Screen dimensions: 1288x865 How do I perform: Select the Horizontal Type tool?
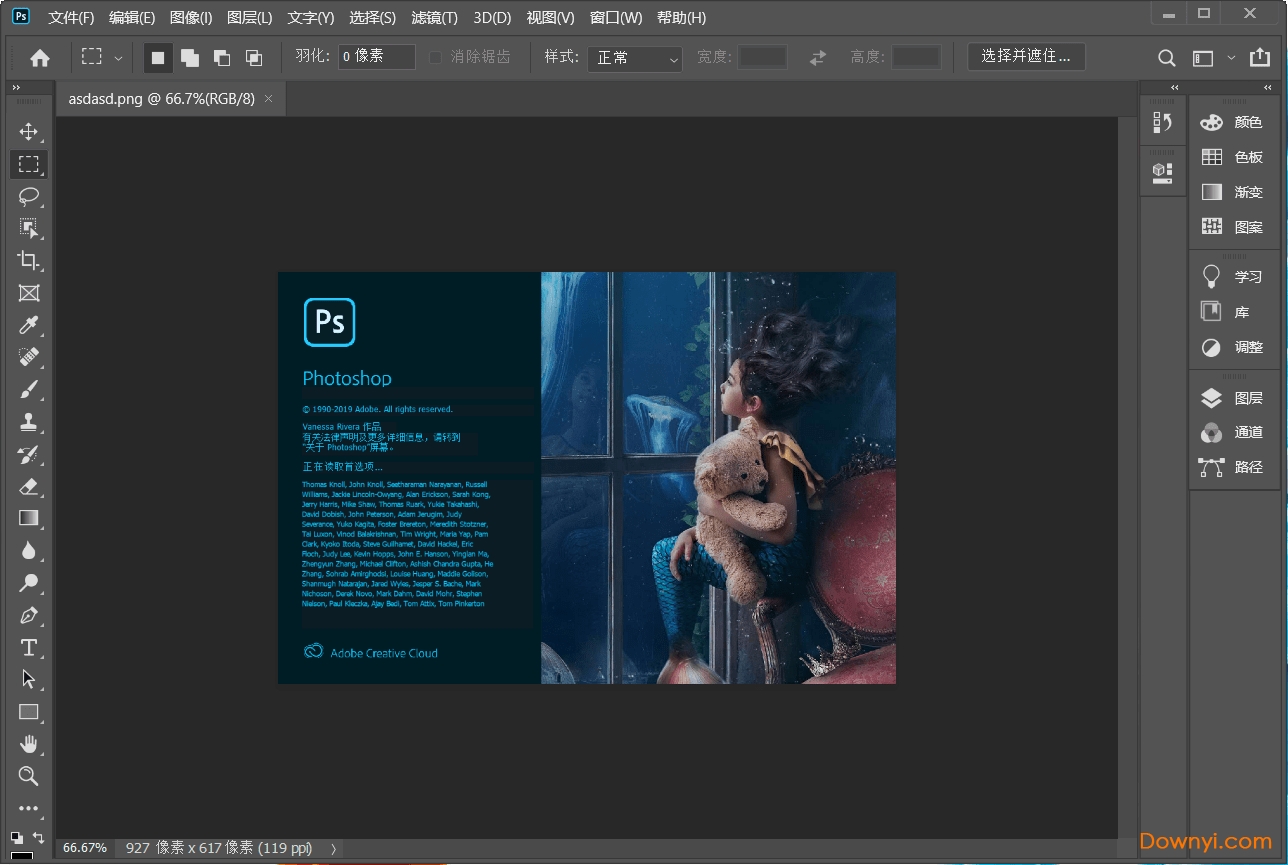29,647
